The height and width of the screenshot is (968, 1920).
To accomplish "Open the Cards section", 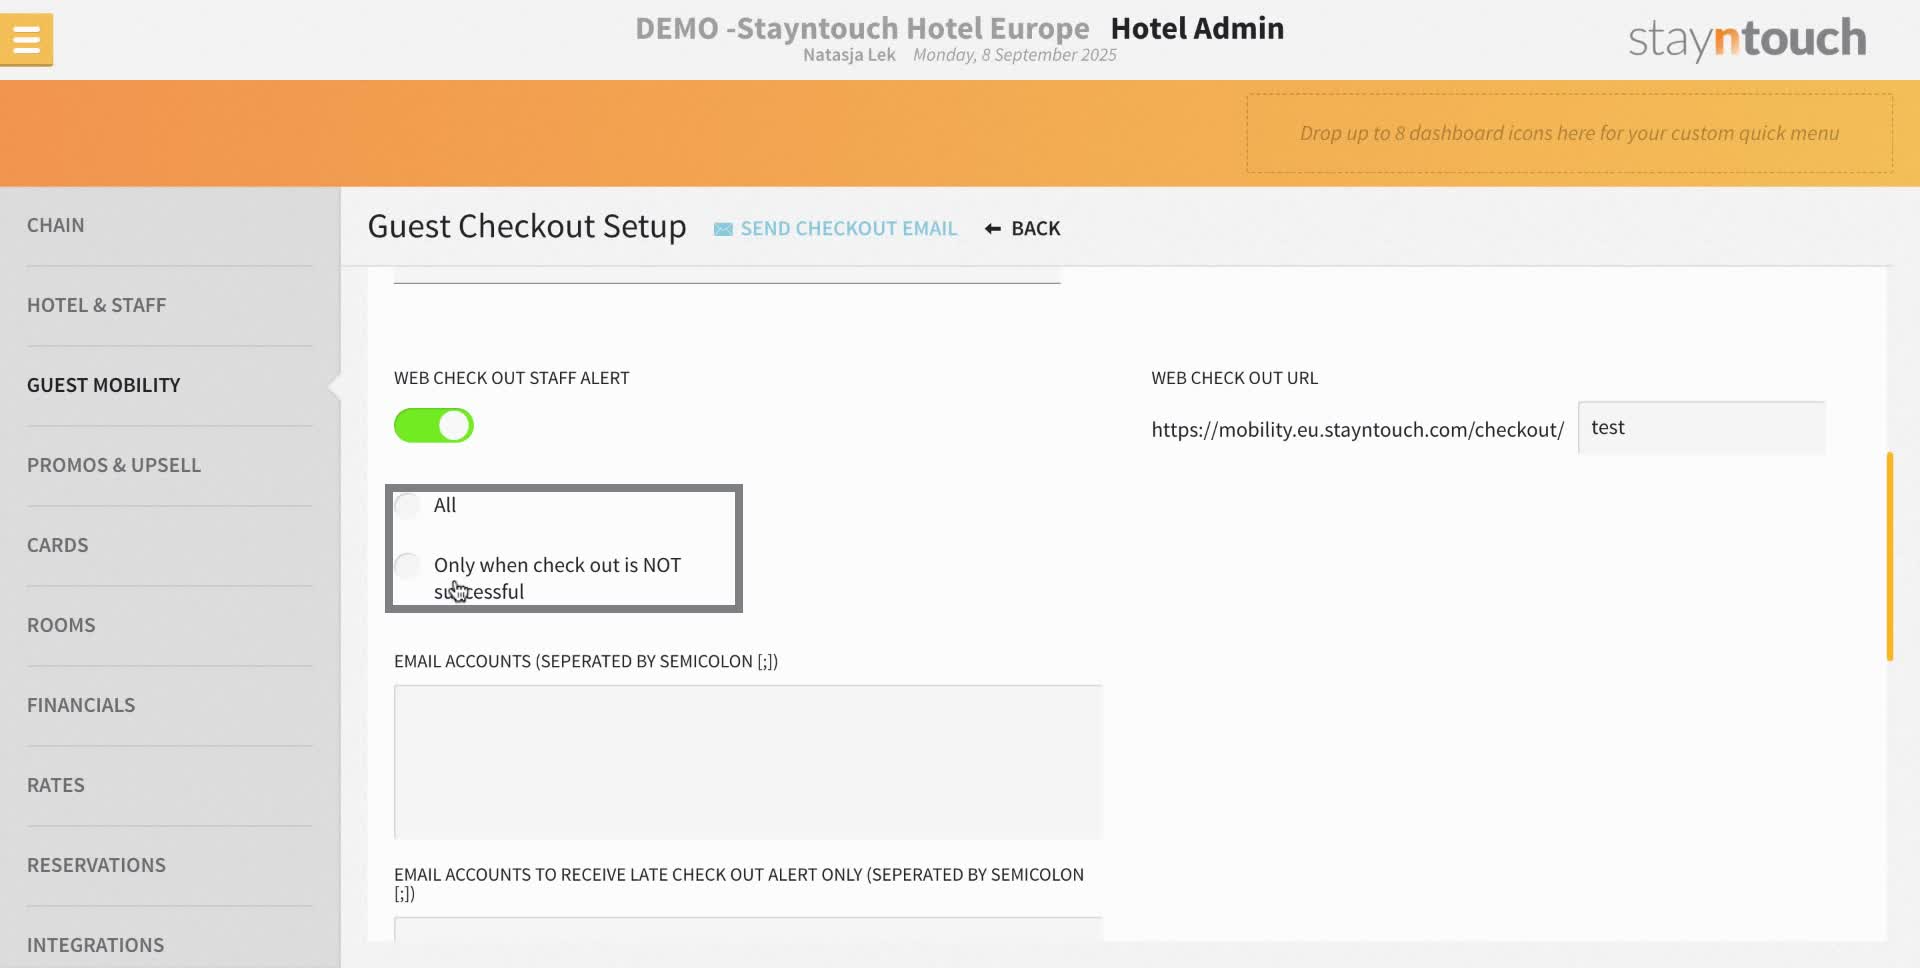I will click(57, 545).
